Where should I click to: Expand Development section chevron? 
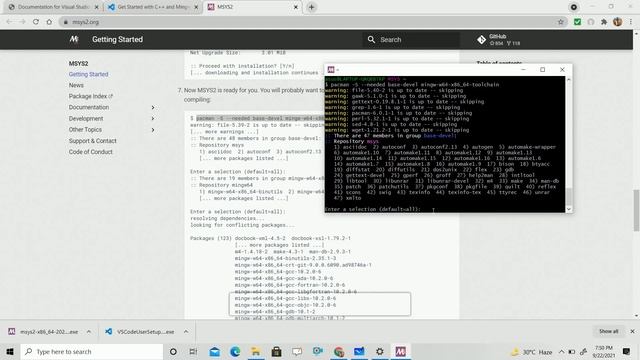coord(153,118)
